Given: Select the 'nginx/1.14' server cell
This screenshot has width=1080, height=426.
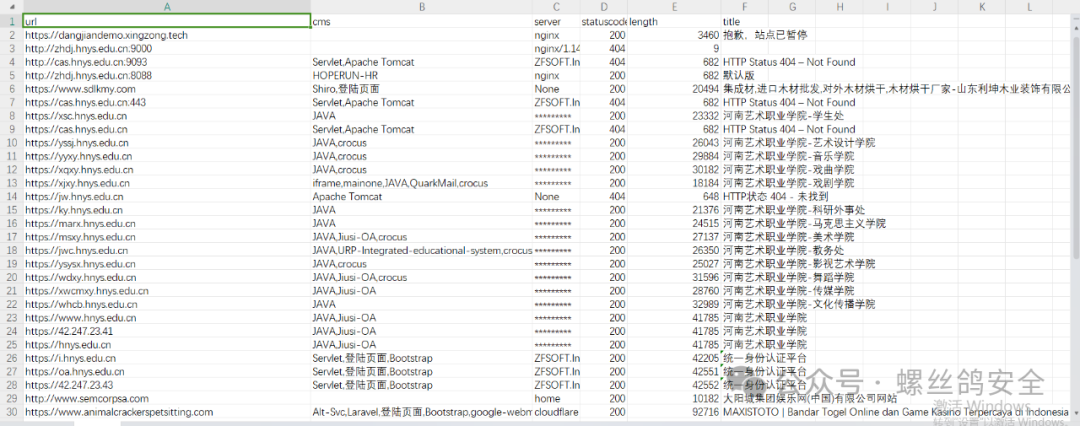Looking at the screenshot, I should tap(556, 48).
